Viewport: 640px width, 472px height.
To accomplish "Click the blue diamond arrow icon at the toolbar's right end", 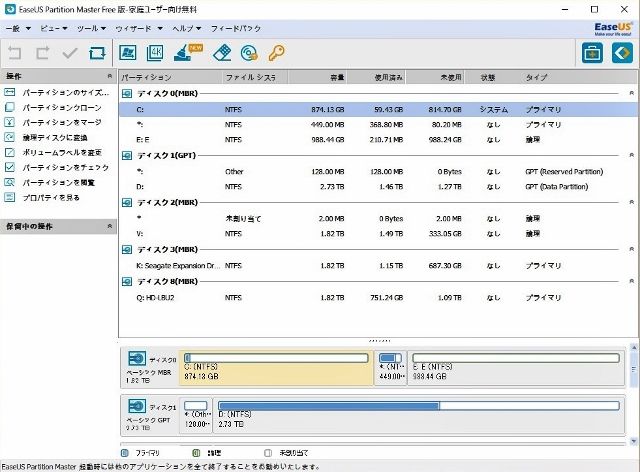I will coord(622,53).
